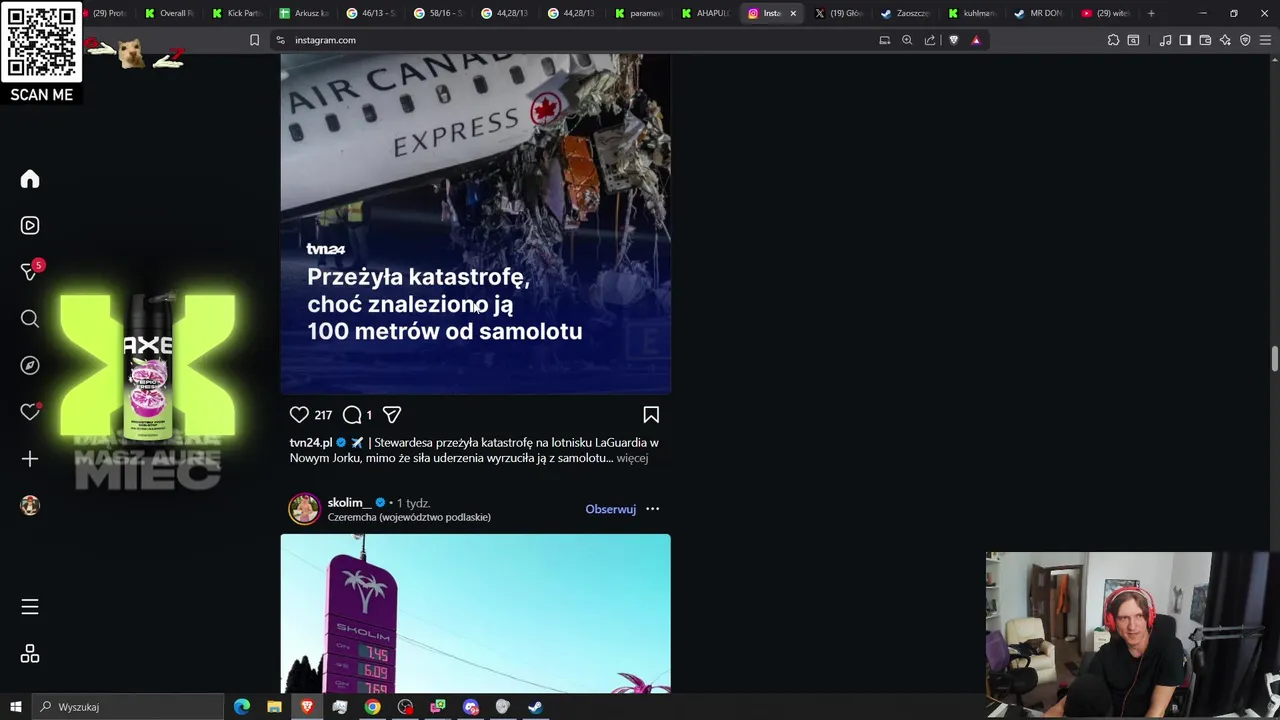Switch to the AHAPULO tab

(707, 13)
